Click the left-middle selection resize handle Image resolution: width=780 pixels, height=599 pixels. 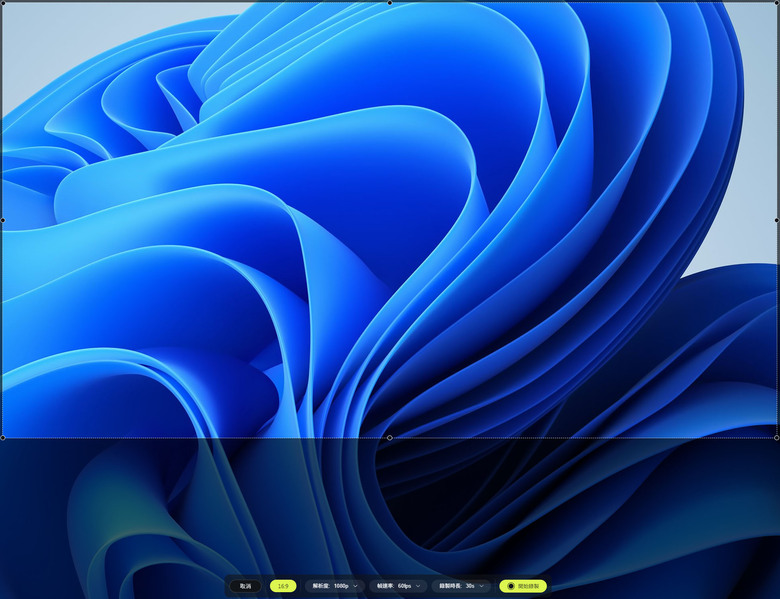pos(2,220)
